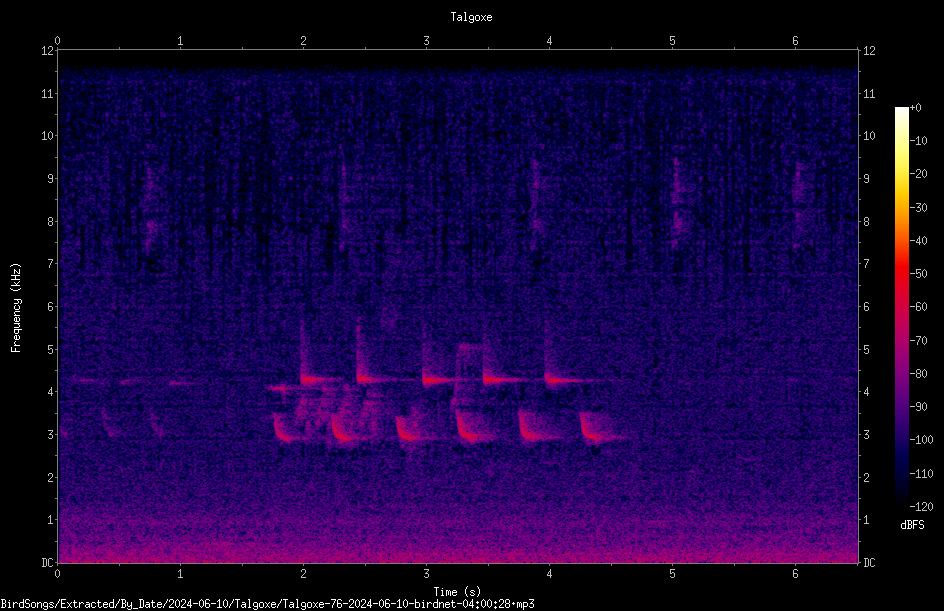This screenshot has height=611, width=944.
Task: Click the 6 second mark on the bottom axis
Action: tap(795, 574)
